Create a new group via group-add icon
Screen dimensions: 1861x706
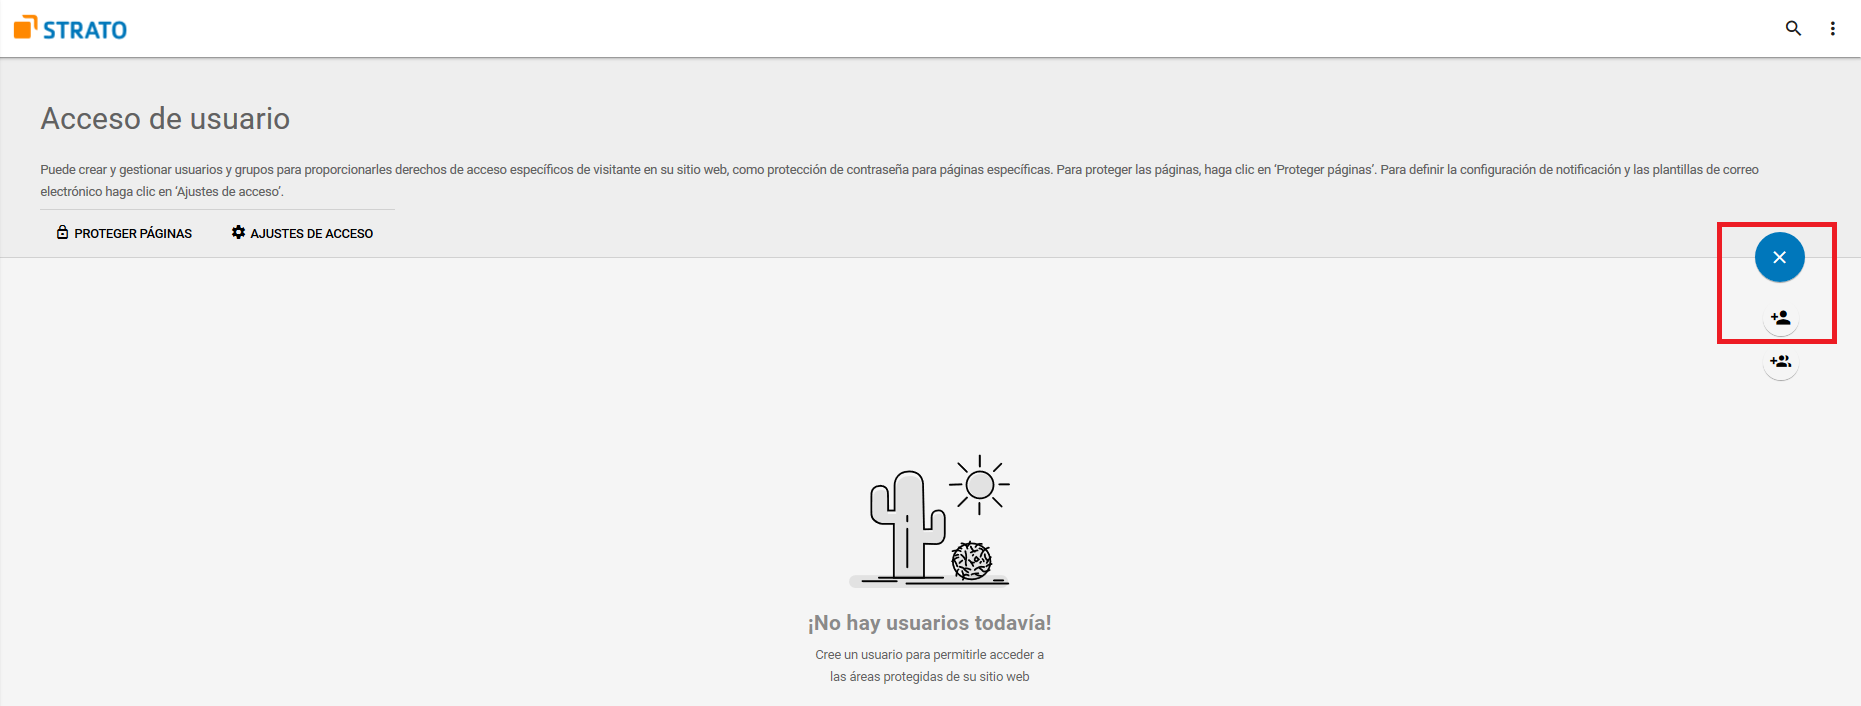coord(1780,362)
